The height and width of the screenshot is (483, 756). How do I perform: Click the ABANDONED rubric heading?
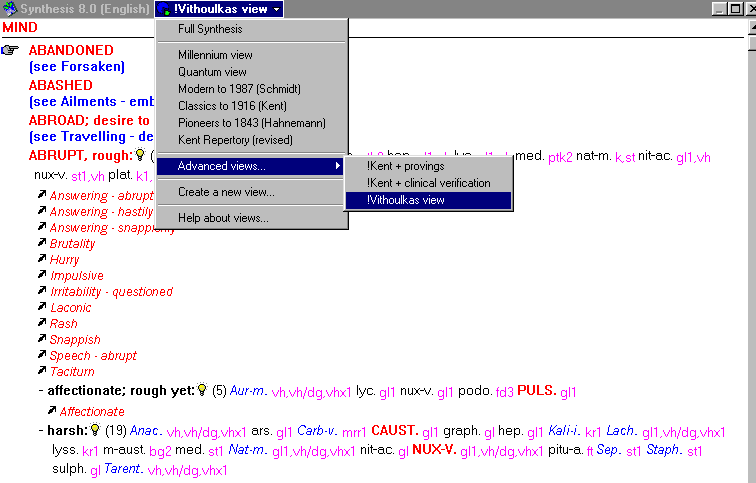tap(71, 50)
